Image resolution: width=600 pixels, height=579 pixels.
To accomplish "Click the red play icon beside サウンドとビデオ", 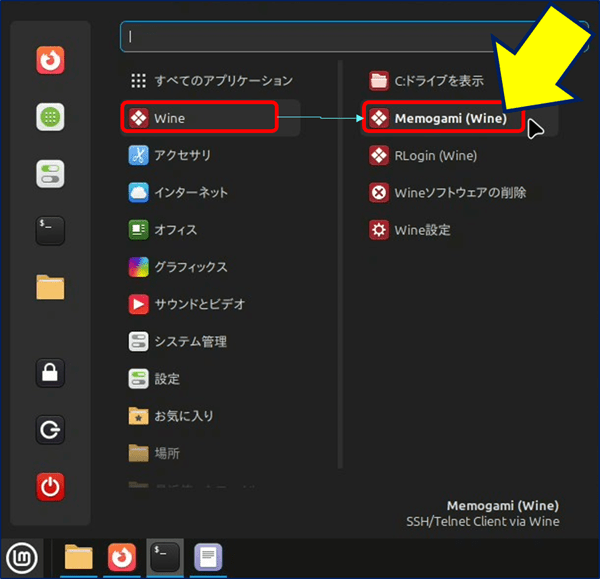I will coord(138,304).
